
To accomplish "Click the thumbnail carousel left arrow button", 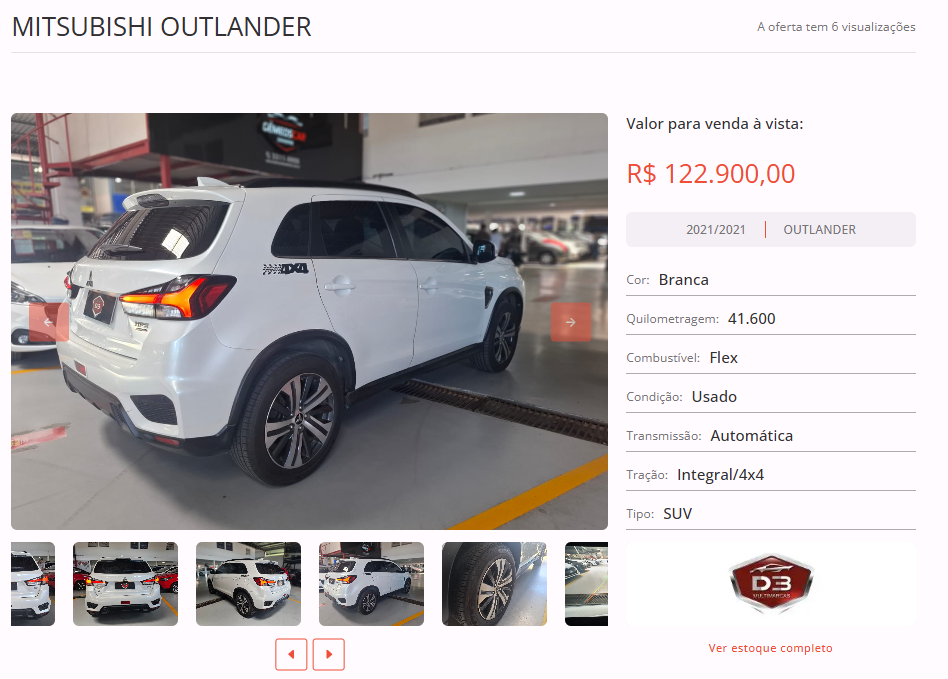I will [x=291, y=654].
